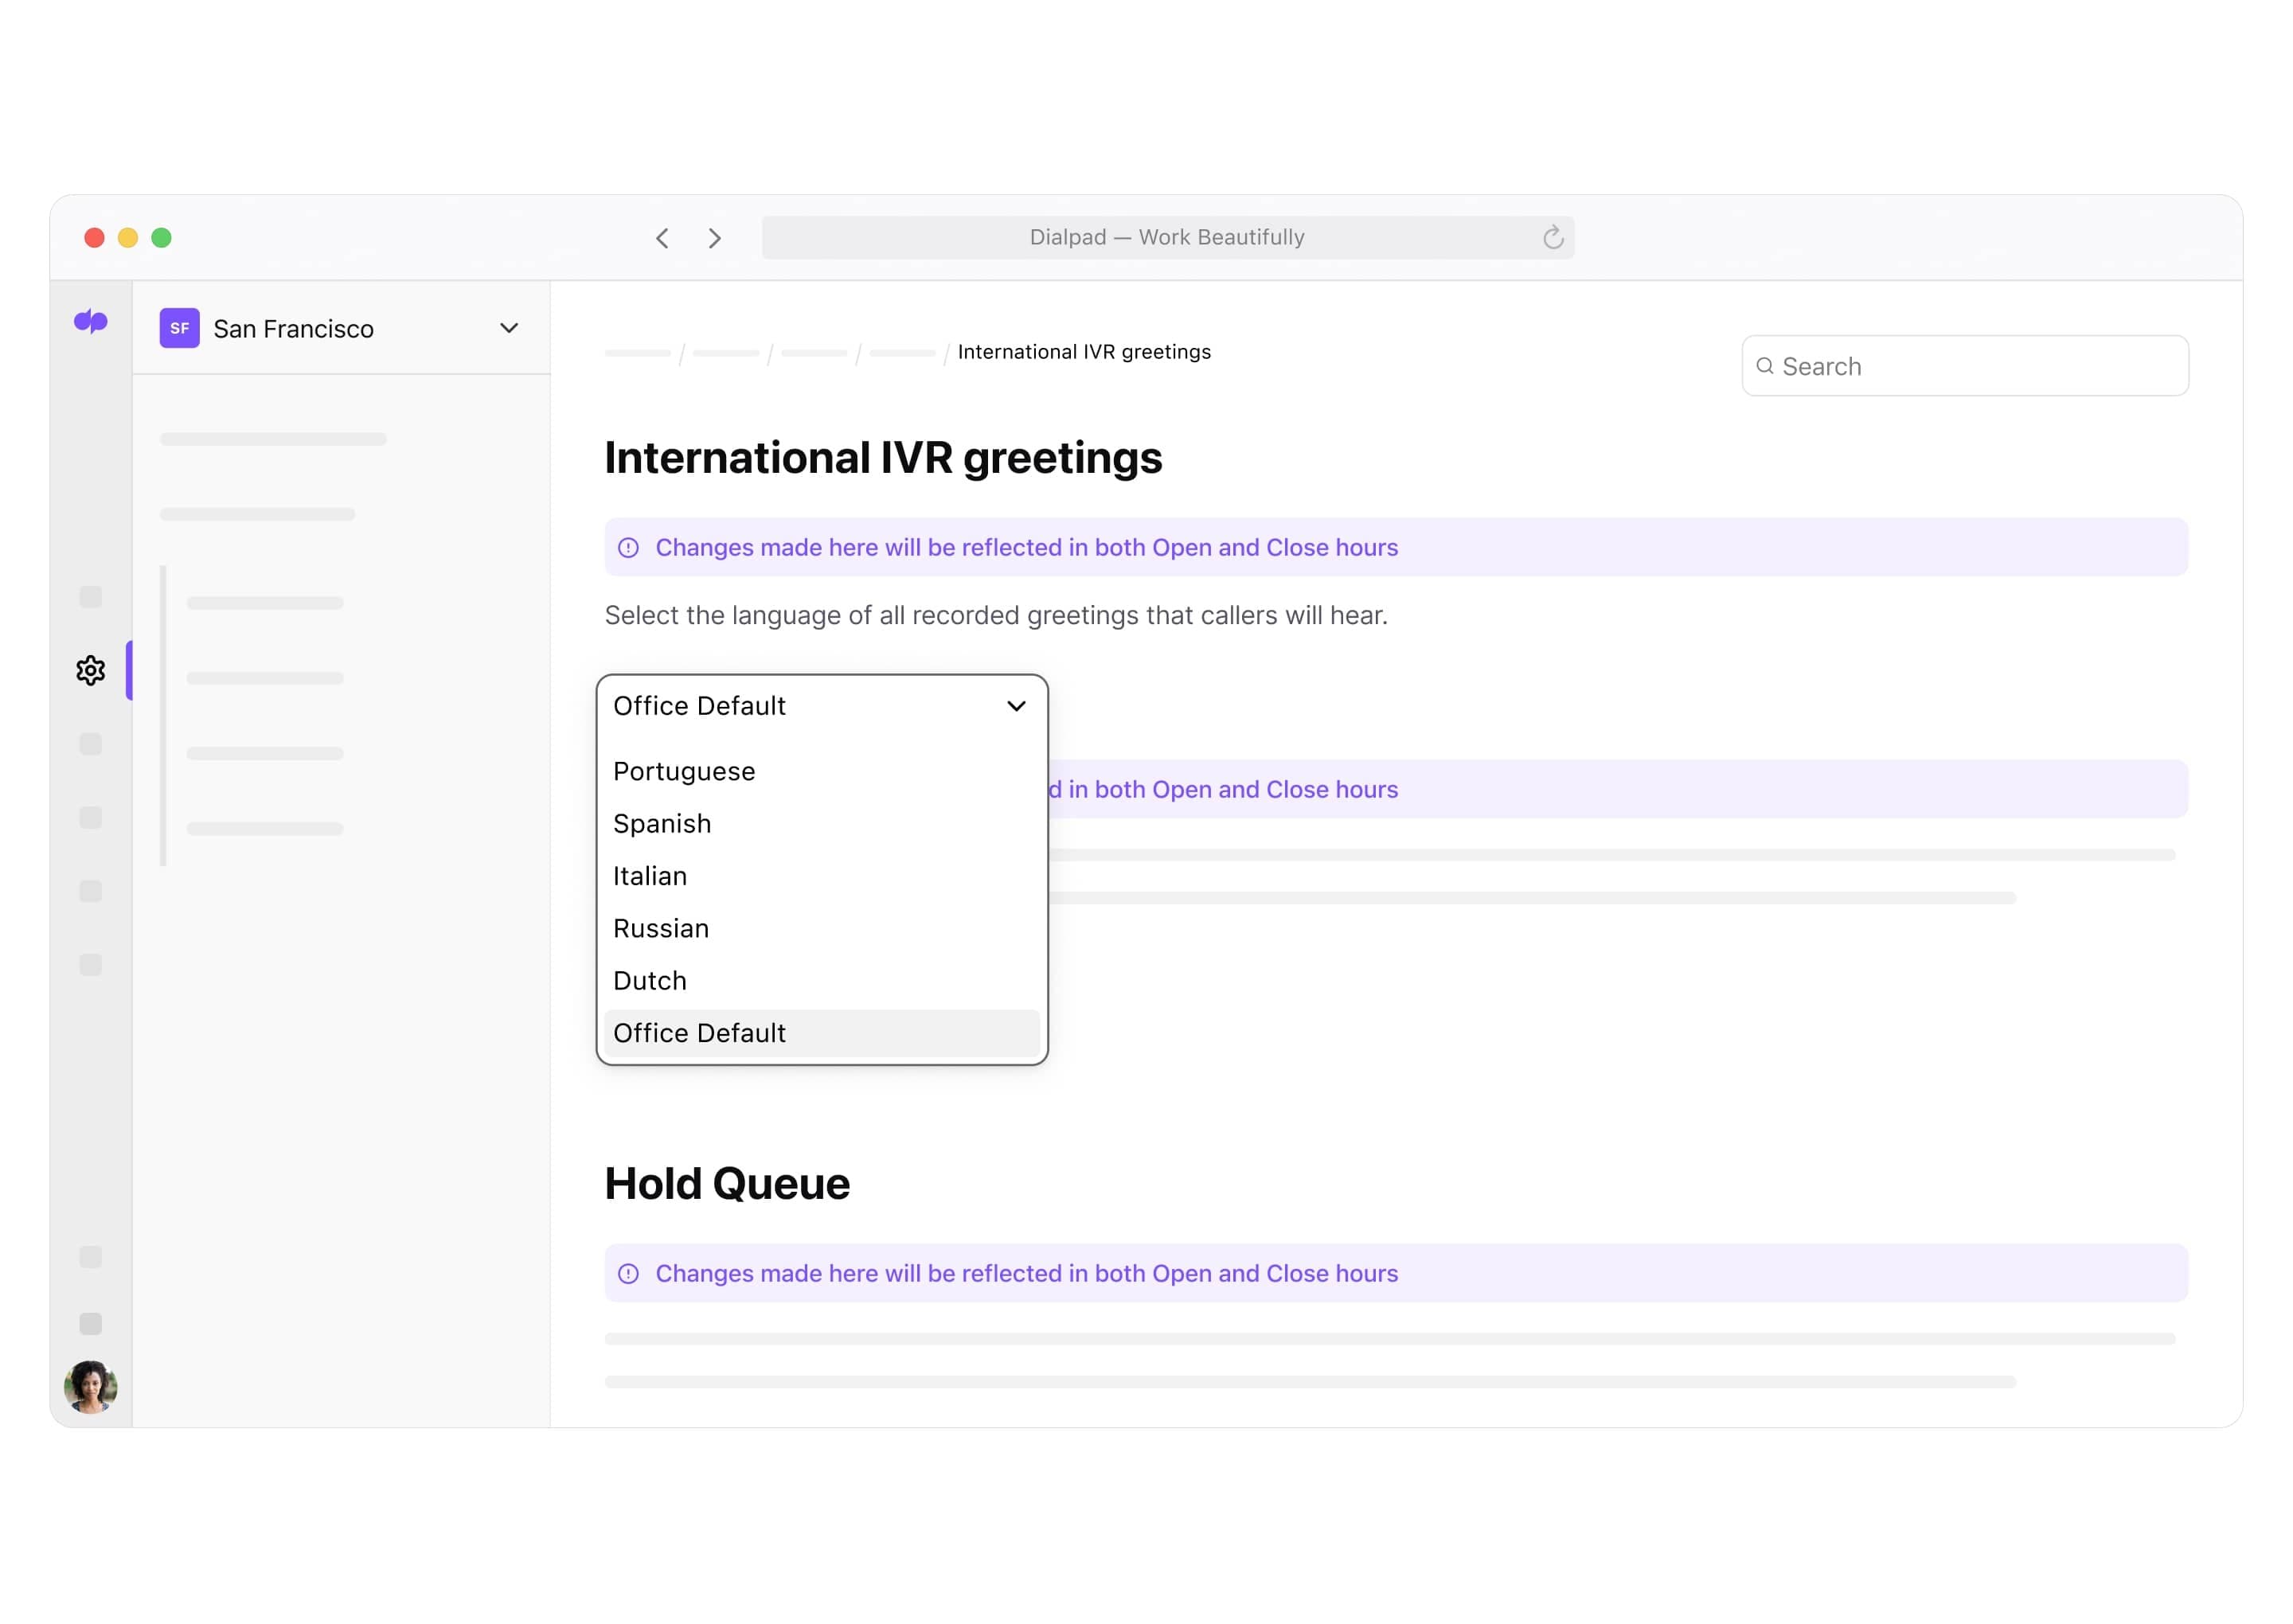The width and height of the screenshot is (2293, 1624).
Task: Select Italian from the language dropdown
Action: 650,875
